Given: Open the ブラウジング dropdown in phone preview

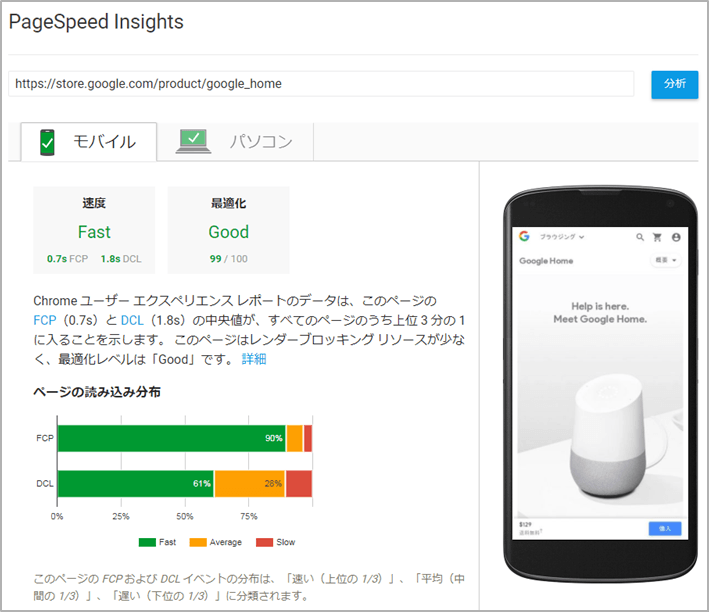Looking at the screenshot, I should pyautogui.click(x=562, y=238).
